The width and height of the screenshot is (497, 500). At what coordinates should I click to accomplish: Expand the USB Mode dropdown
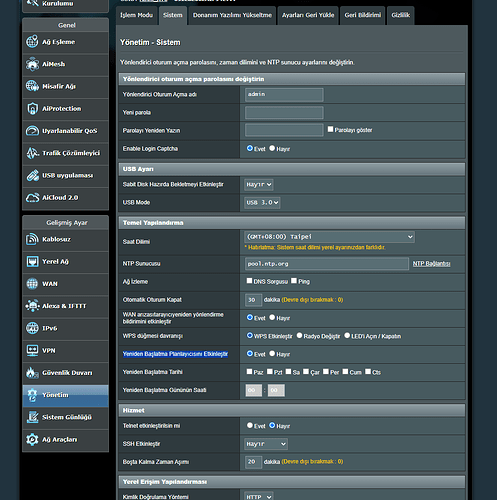click(x=262, y=202)
